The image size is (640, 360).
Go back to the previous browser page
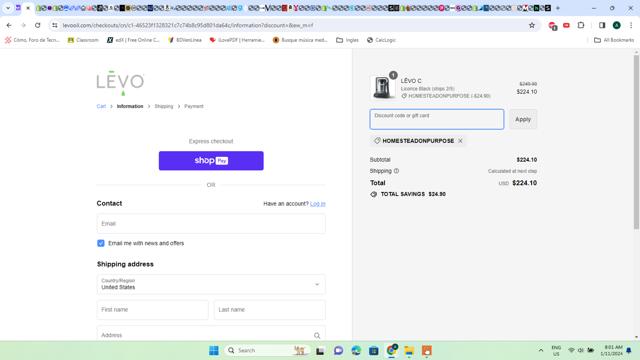coord(9,25)
